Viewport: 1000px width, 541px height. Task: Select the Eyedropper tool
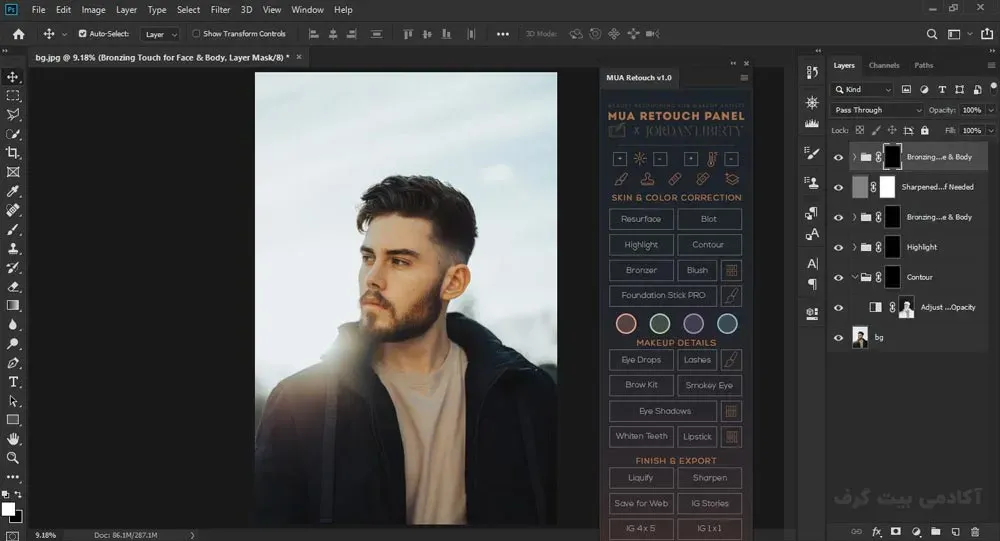(x=13, y=191)
